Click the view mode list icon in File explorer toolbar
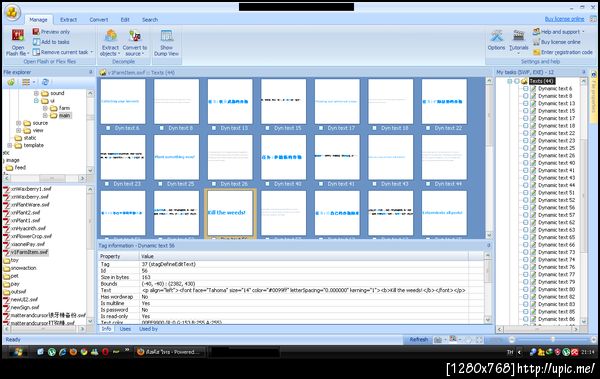Viewport: 600px width, 379px height. (26, 82)
